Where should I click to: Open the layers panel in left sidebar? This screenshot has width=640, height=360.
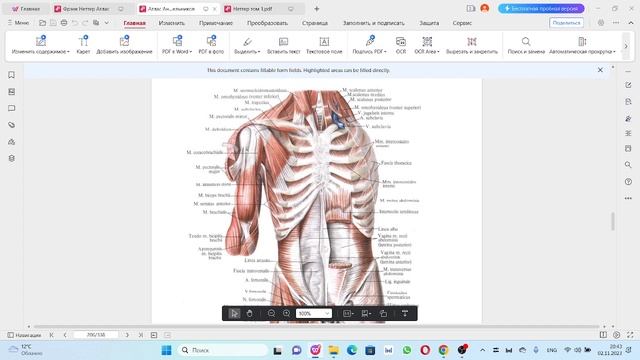pyautogui.click(x=11, y=158)
